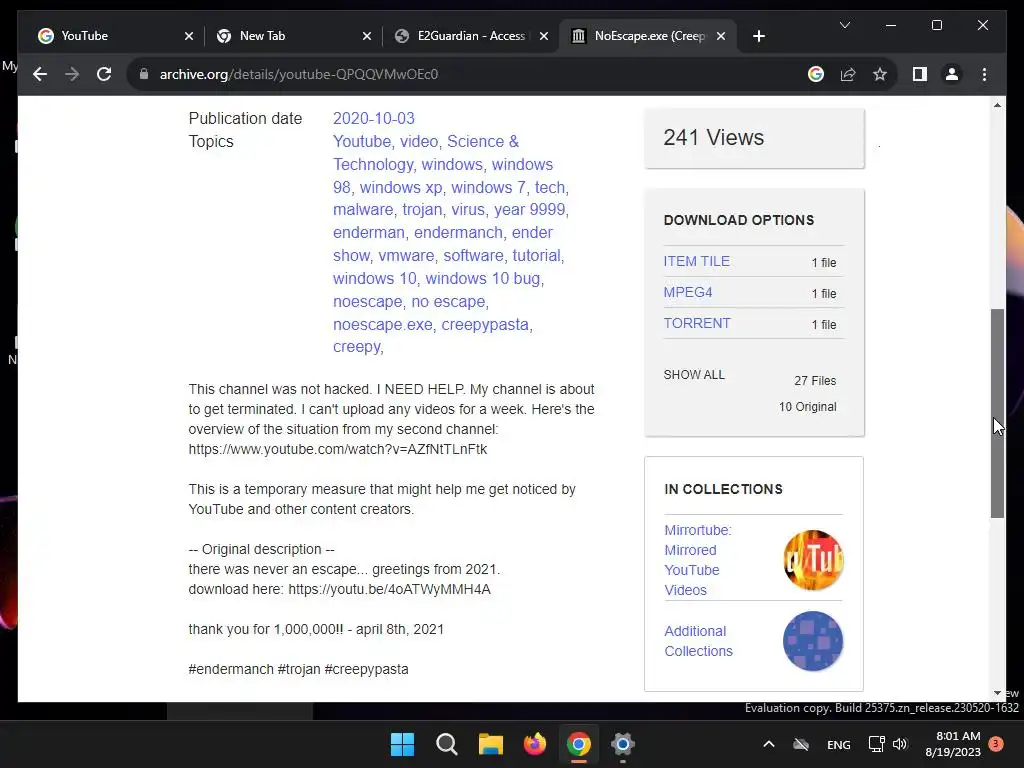Switch to the E2Guardian - Access tab

point(471,36)
